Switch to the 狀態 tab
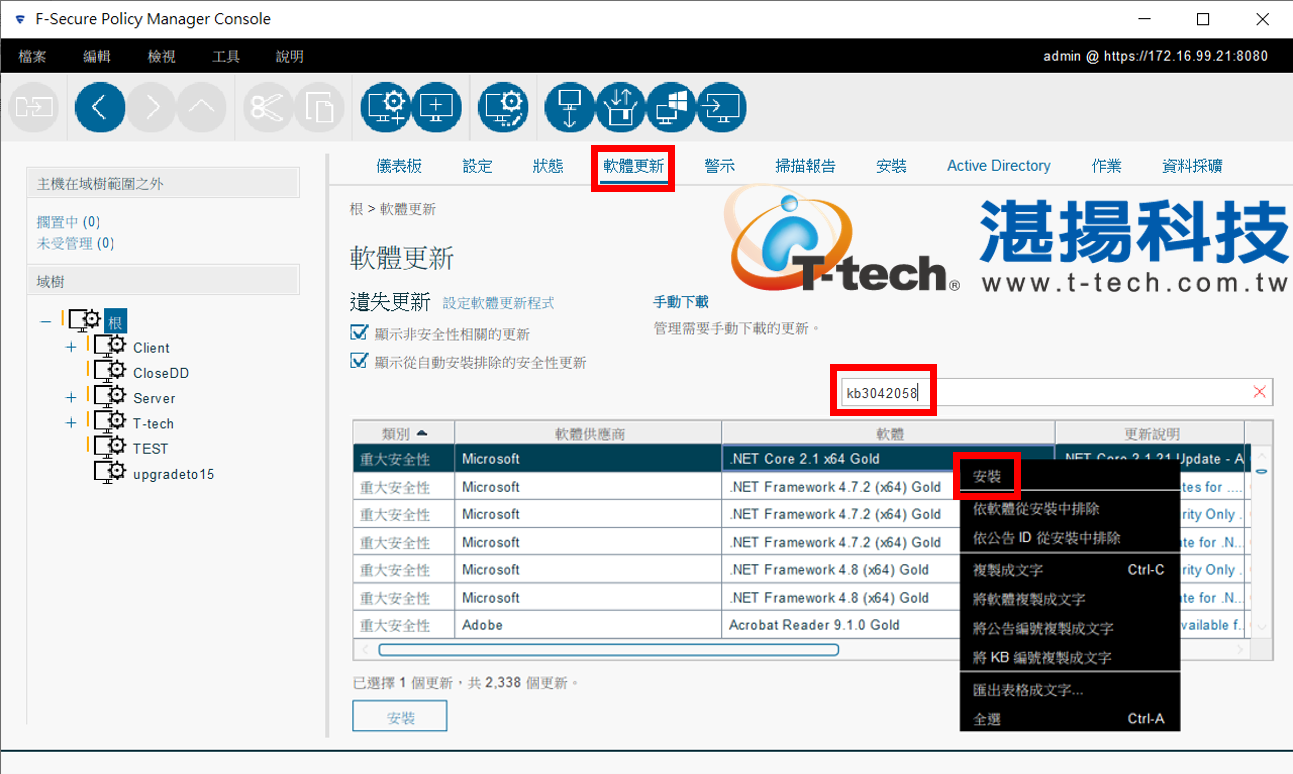The image size is (1293, 774). point(548,166)
